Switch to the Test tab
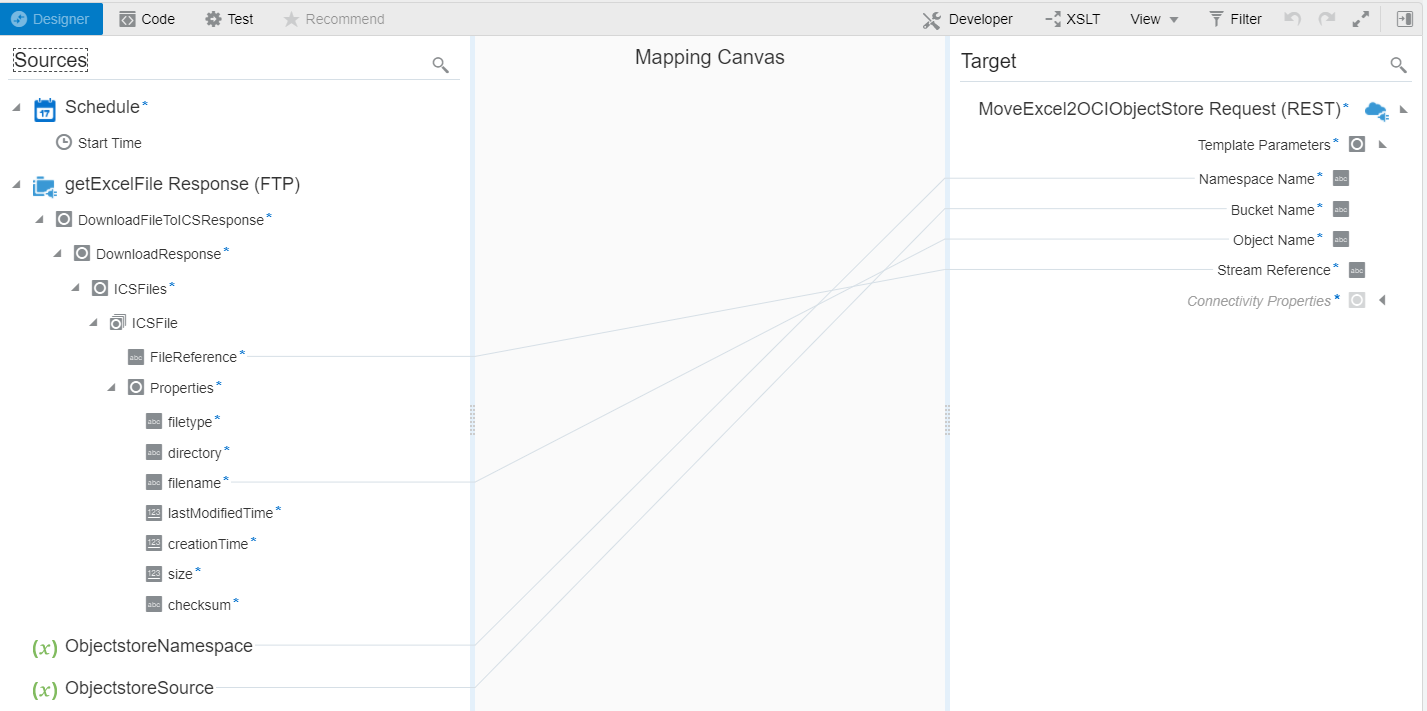Image resolution: width=1427 pixels, height=711 pixels. point(229,19)
